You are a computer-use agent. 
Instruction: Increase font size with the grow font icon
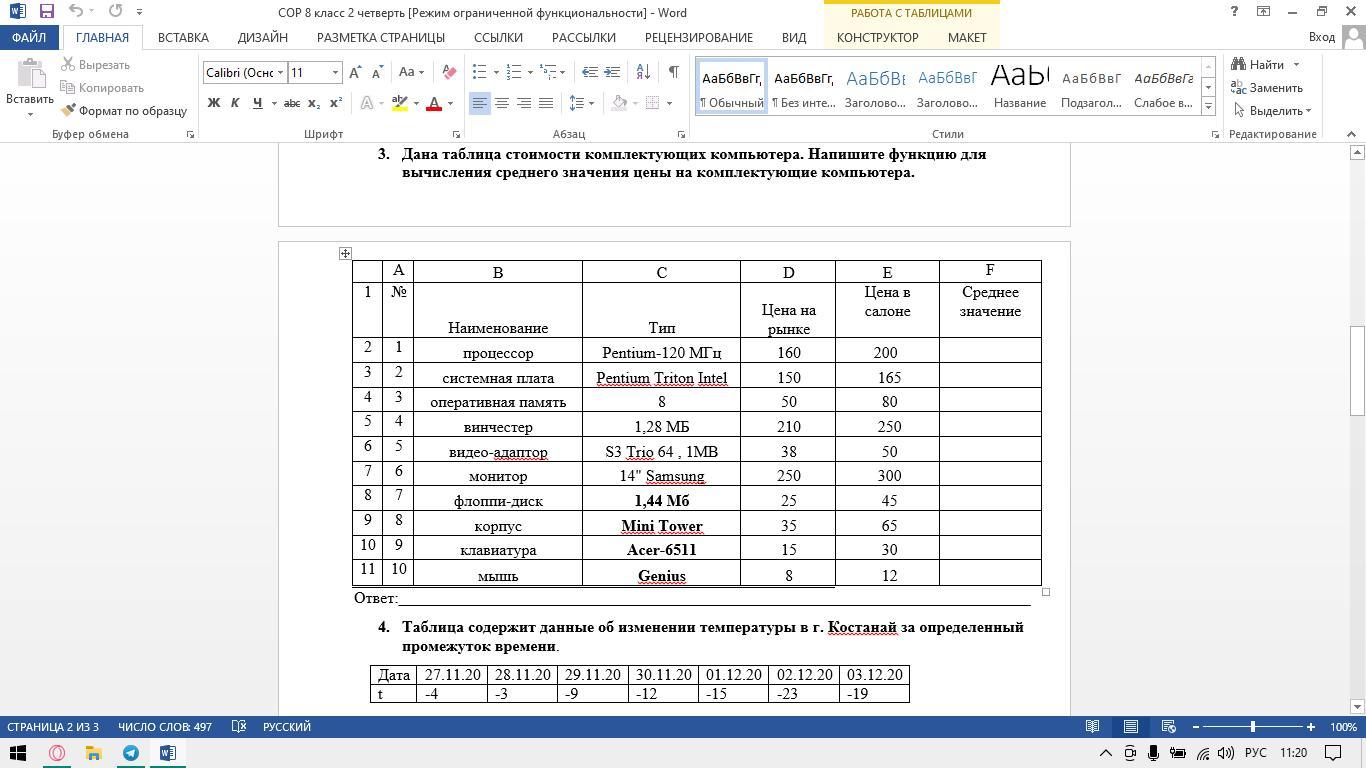pos(355,72)
